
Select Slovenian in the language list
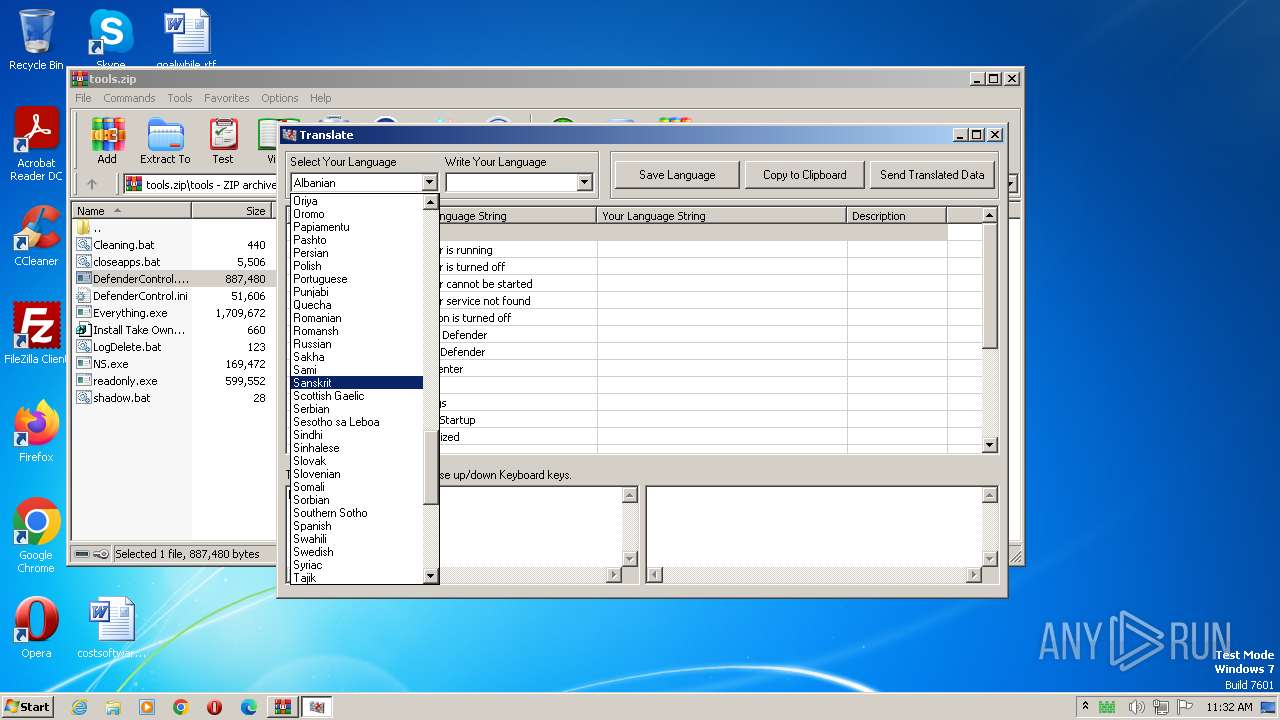(x=357, y=474)
